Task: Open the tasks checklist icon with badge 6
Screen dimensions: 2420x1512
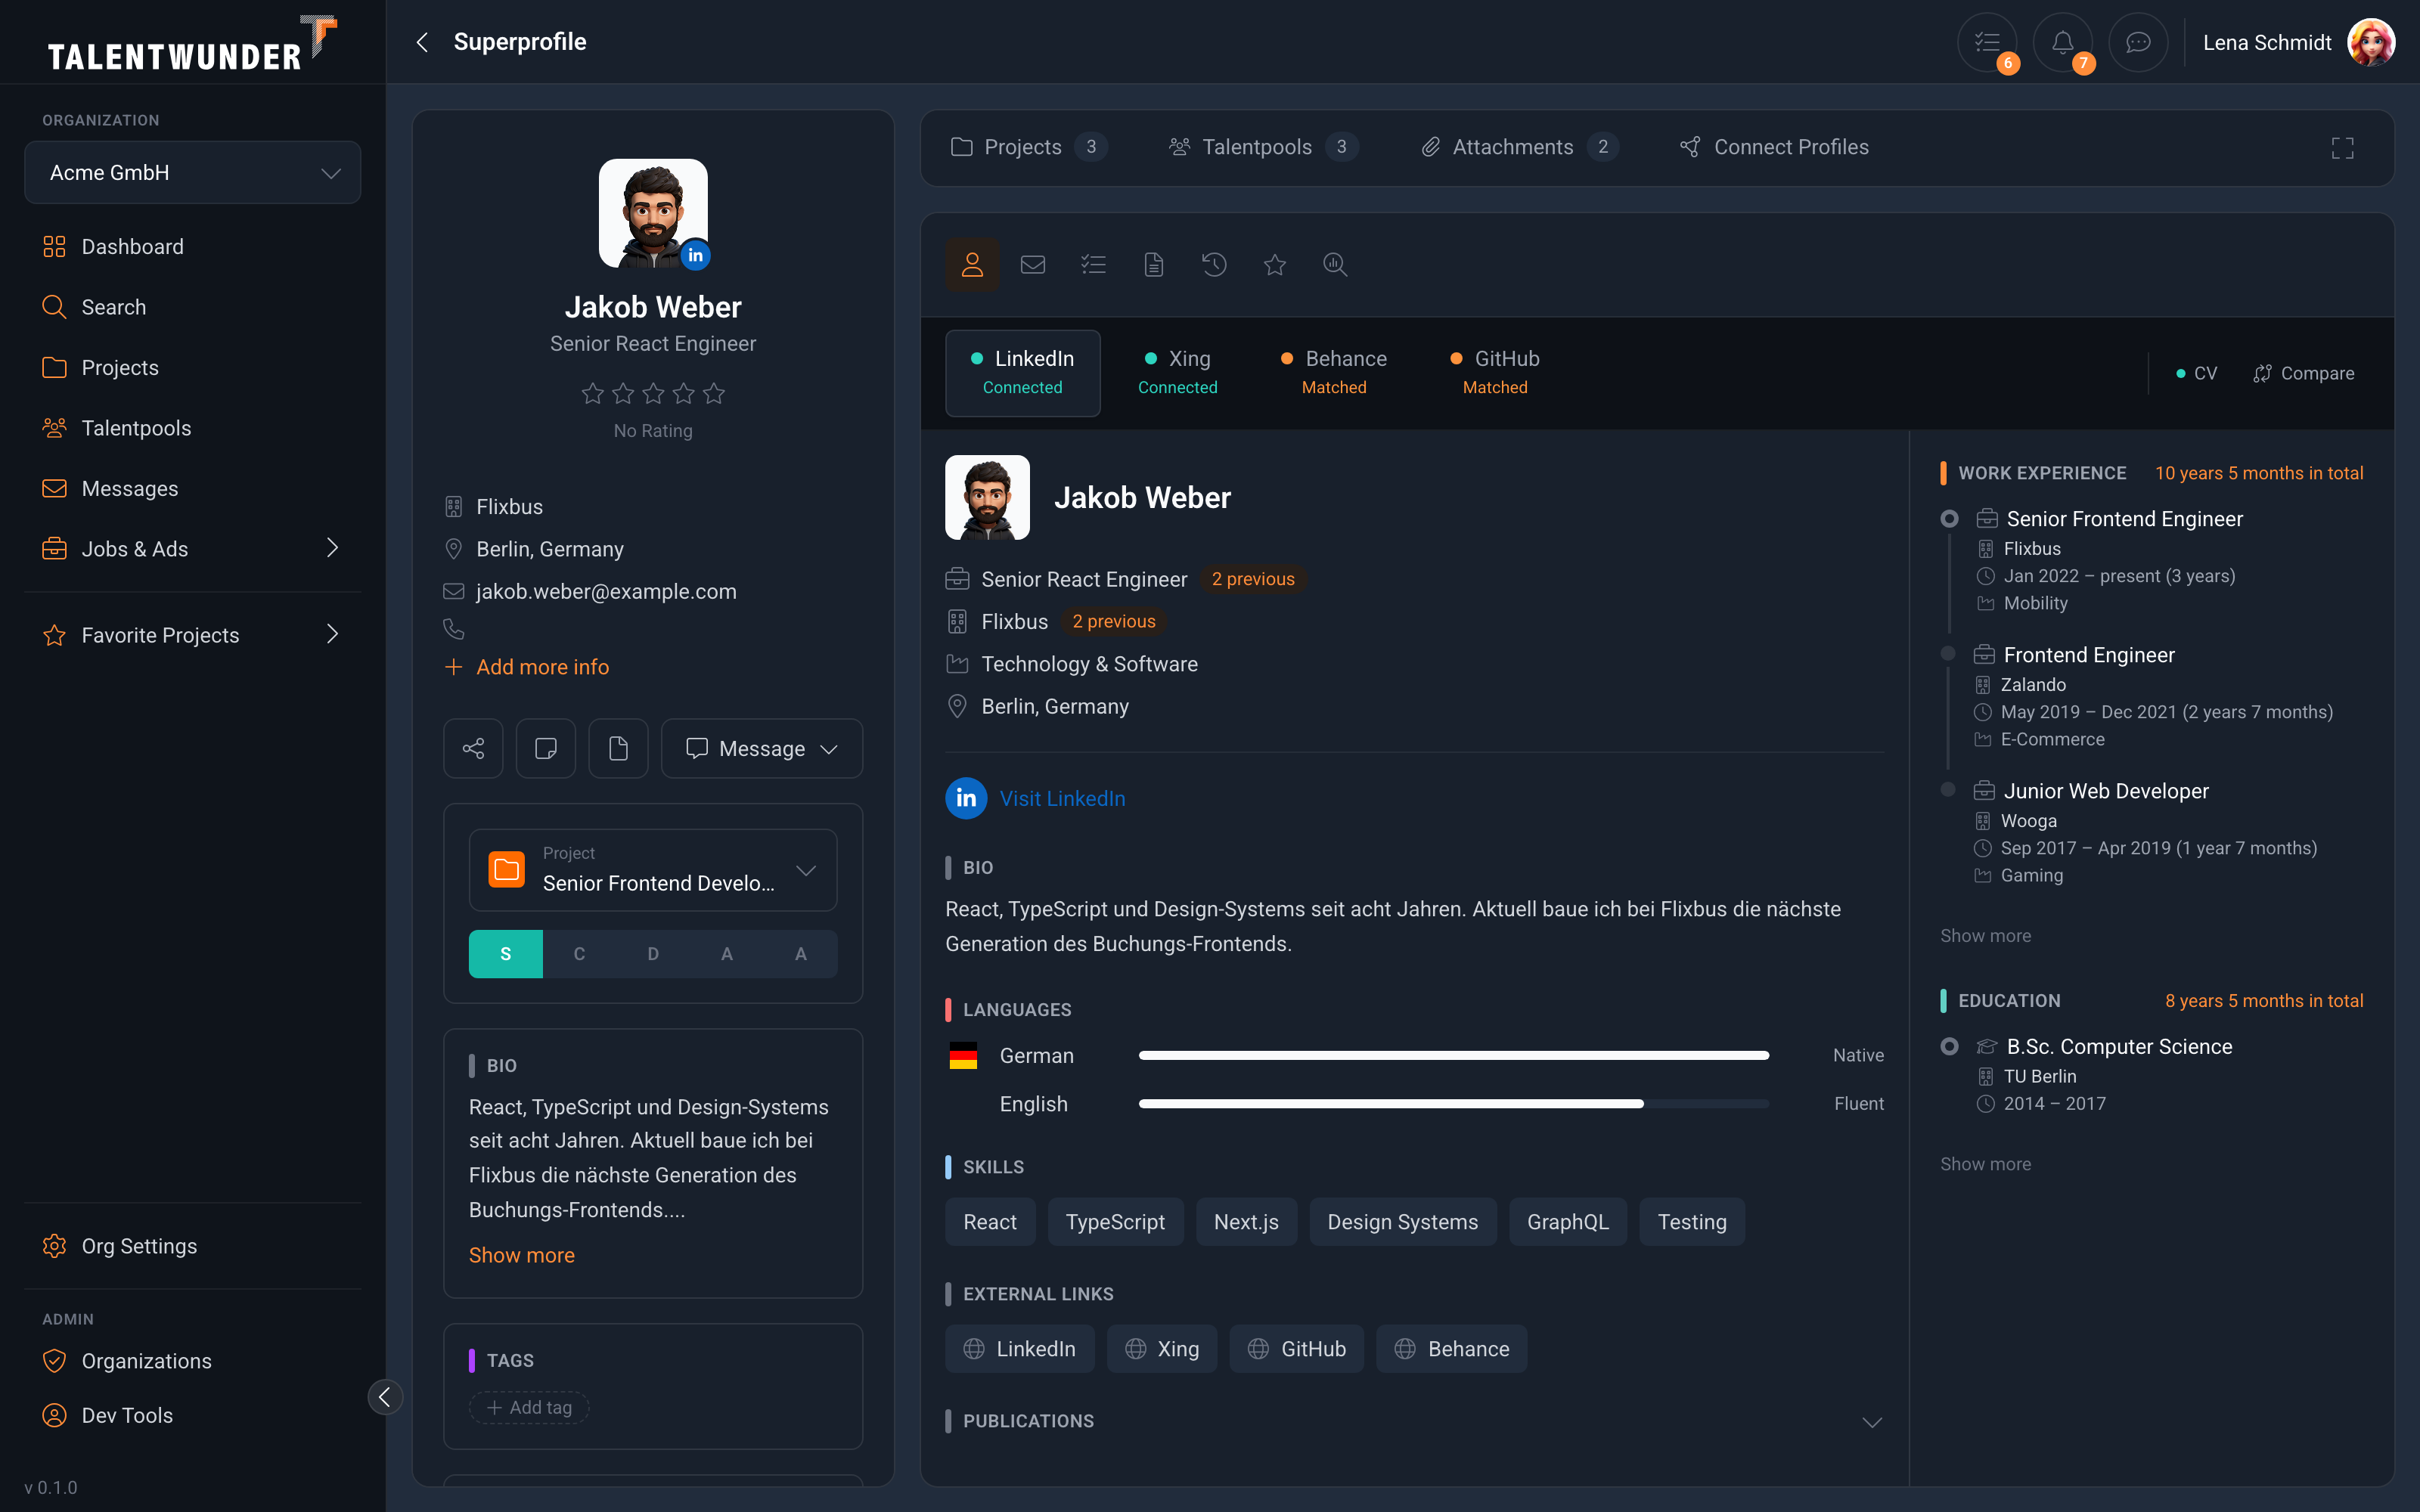Action: tap(1987, 42)
